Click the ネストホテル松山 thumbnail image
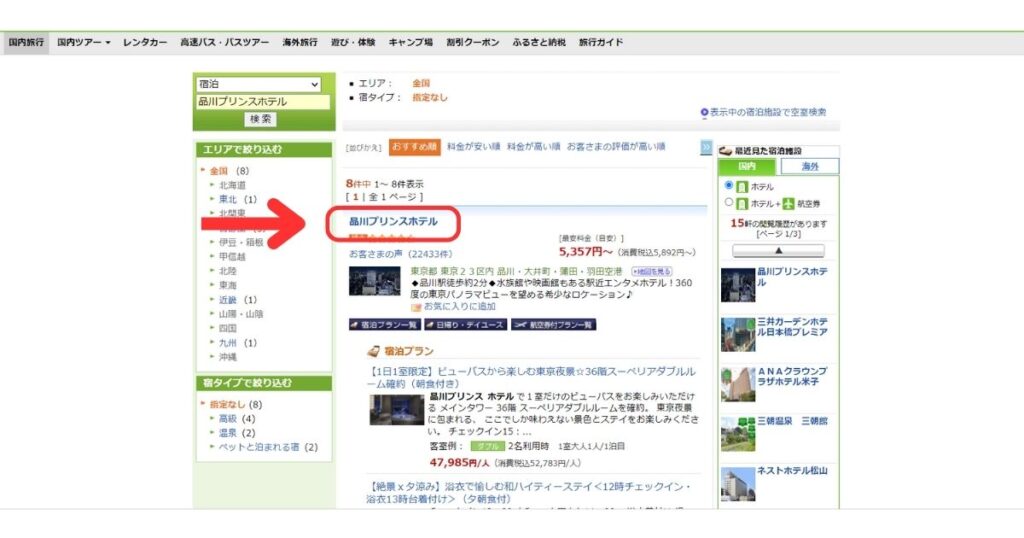Screen dimensions: 1024x538 [738, 484]
